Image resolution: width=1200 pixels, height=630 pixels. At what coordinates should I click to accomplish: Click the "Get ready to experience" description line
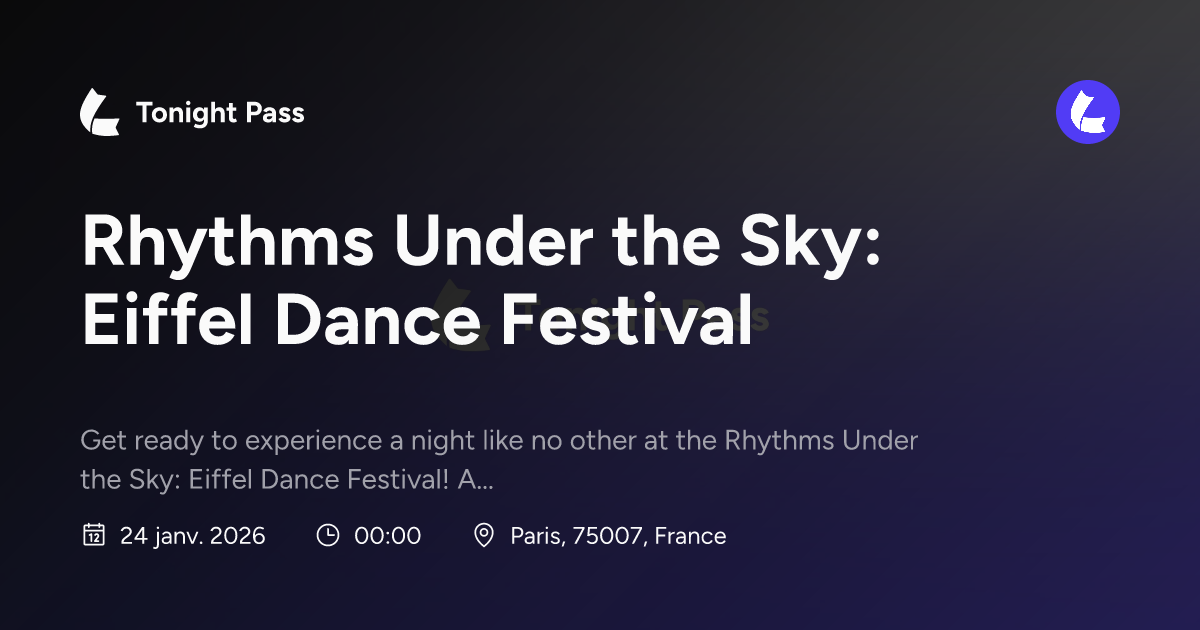click(x=499, y=440)
